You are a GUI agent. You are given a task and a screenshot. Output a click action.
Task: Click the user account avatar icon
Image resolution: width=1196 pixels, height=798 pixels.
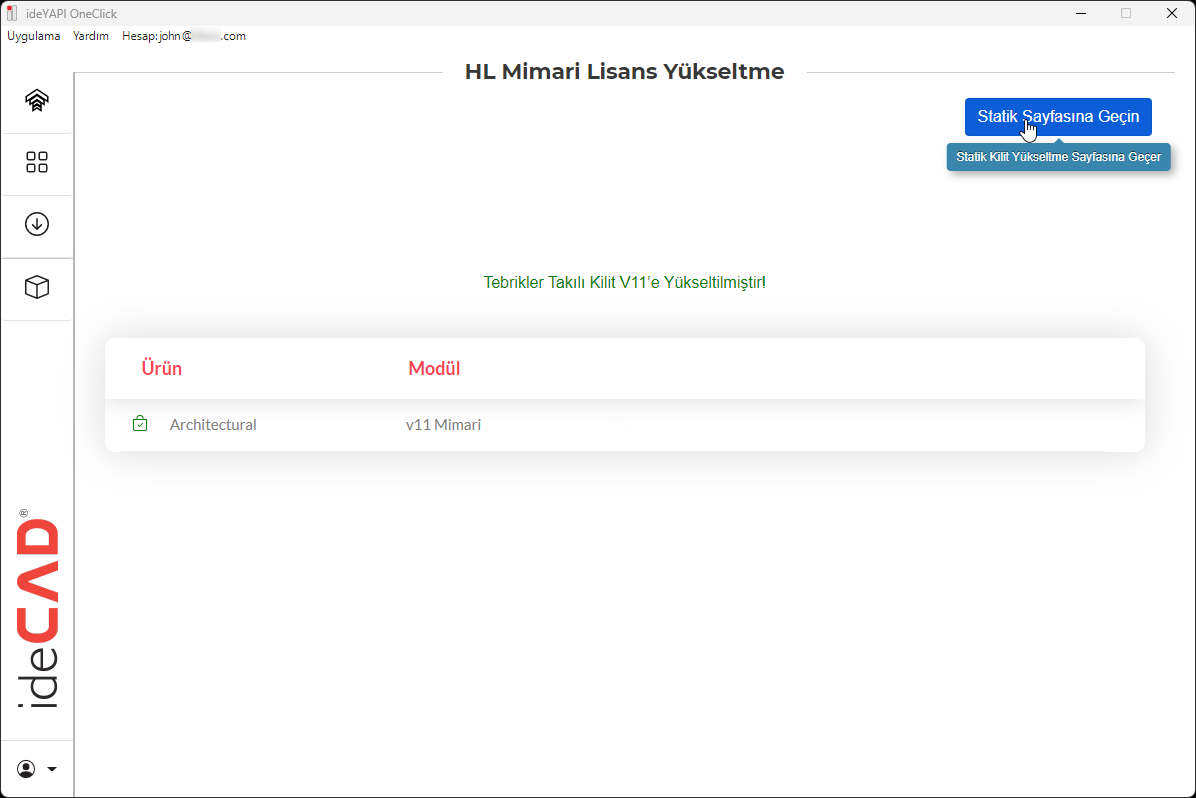[26, 769]
